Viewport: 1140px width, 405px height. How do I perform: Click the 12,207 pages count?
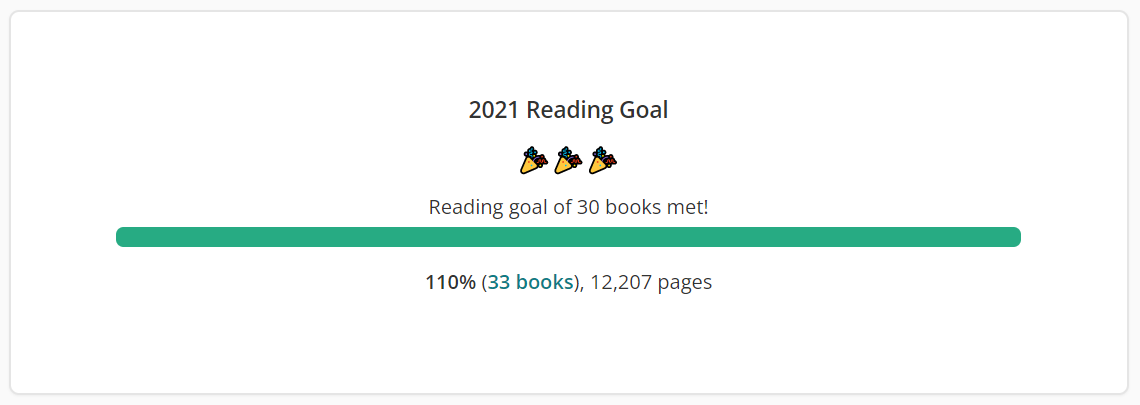[x=651, y=282]
